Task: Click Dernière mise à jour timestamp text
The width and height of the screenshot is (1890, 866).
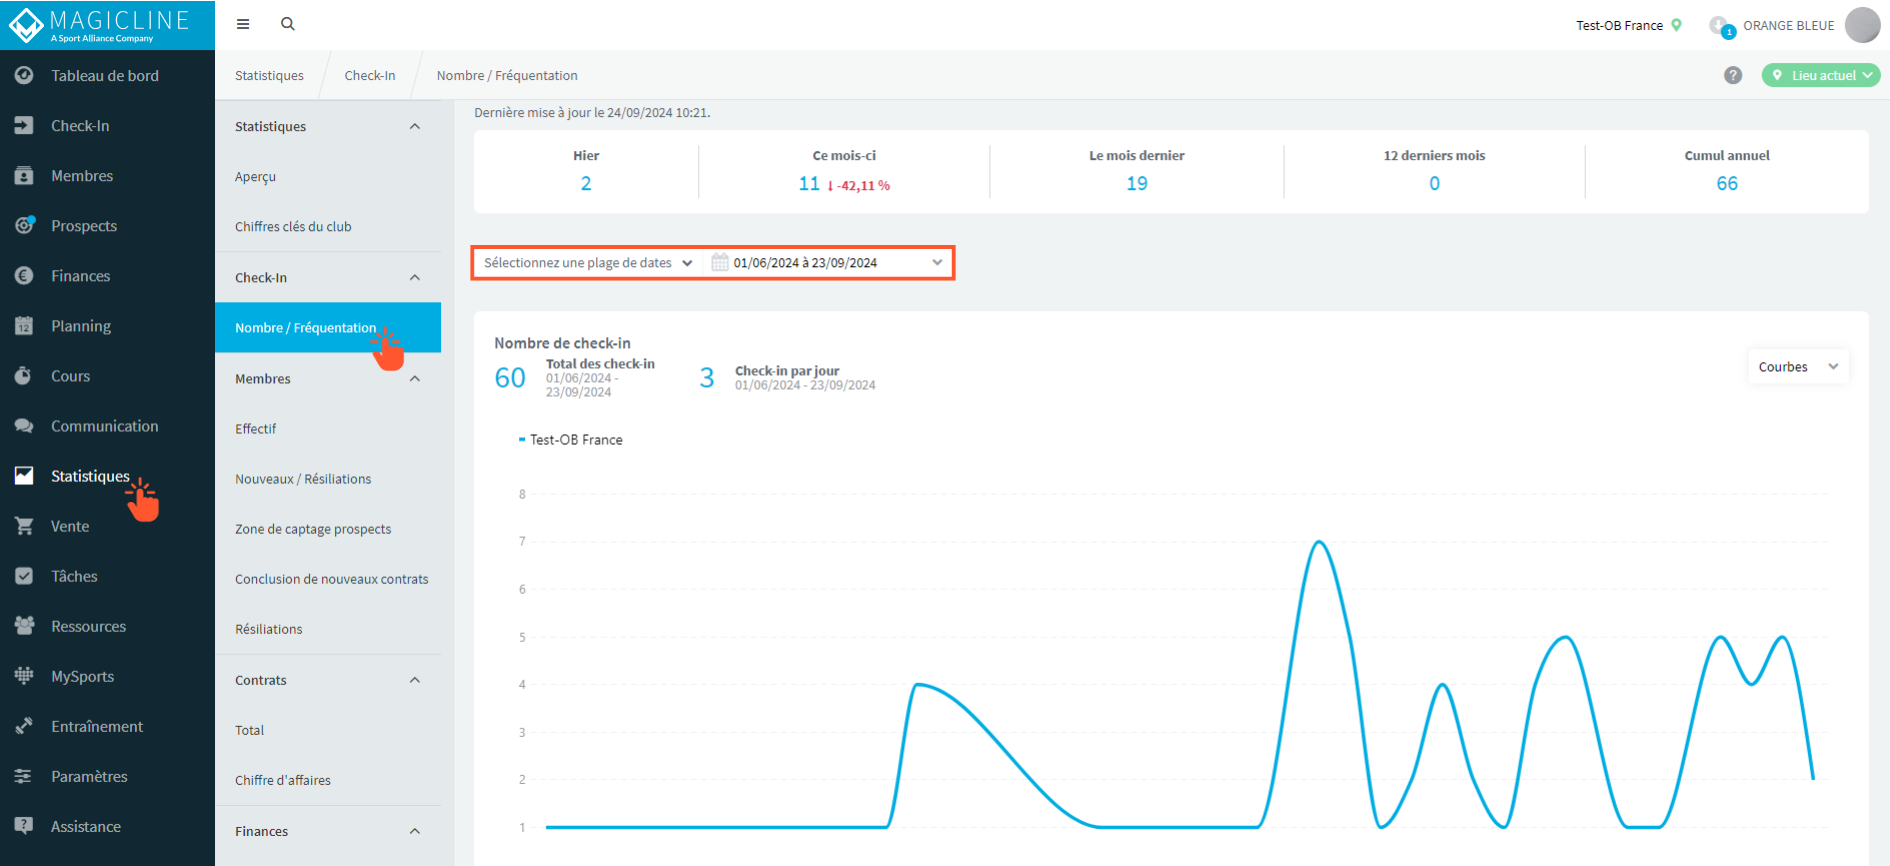Action: click(592, 113)
